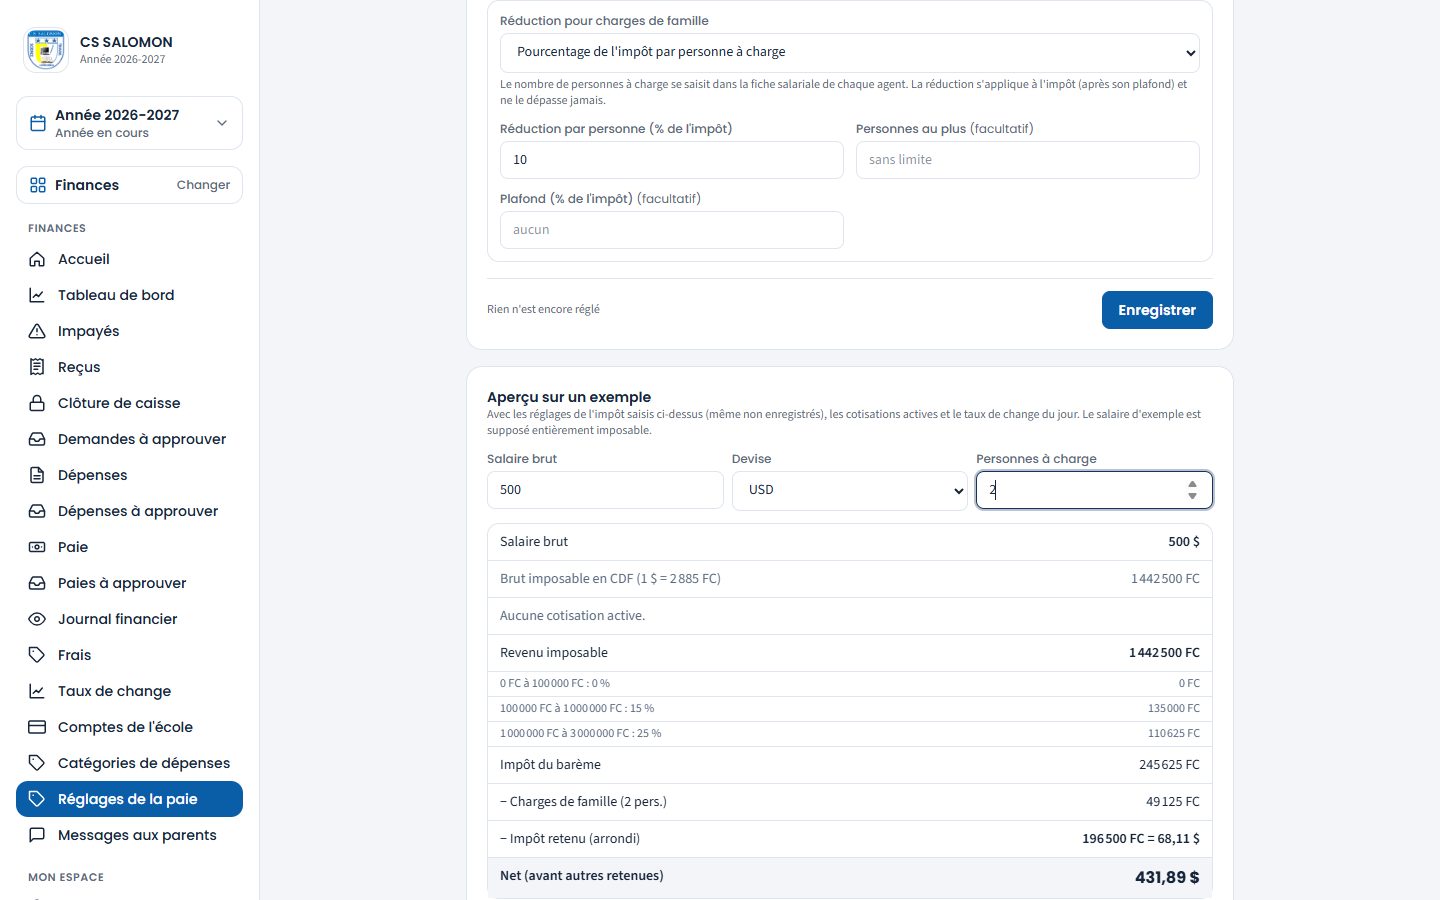This screenshot has height=900, width=1440.
Task: Click the grid icon next to Finances
Action: (x=38, y=185)
